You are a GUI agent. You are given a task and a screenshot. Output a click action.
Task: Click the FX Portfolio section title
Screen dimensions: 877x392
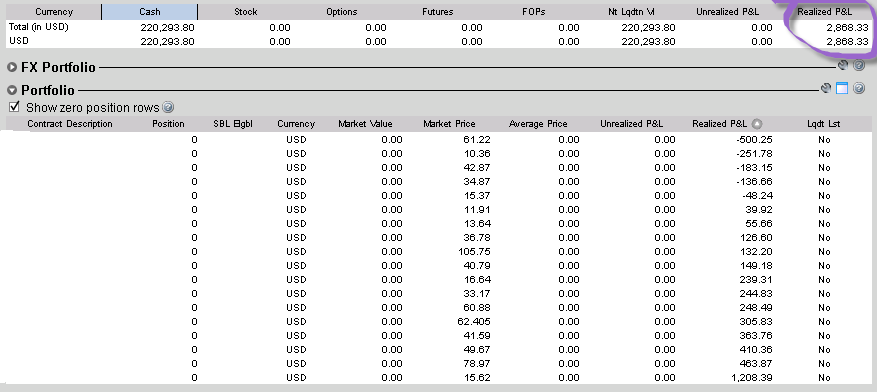tap(58, 68)
